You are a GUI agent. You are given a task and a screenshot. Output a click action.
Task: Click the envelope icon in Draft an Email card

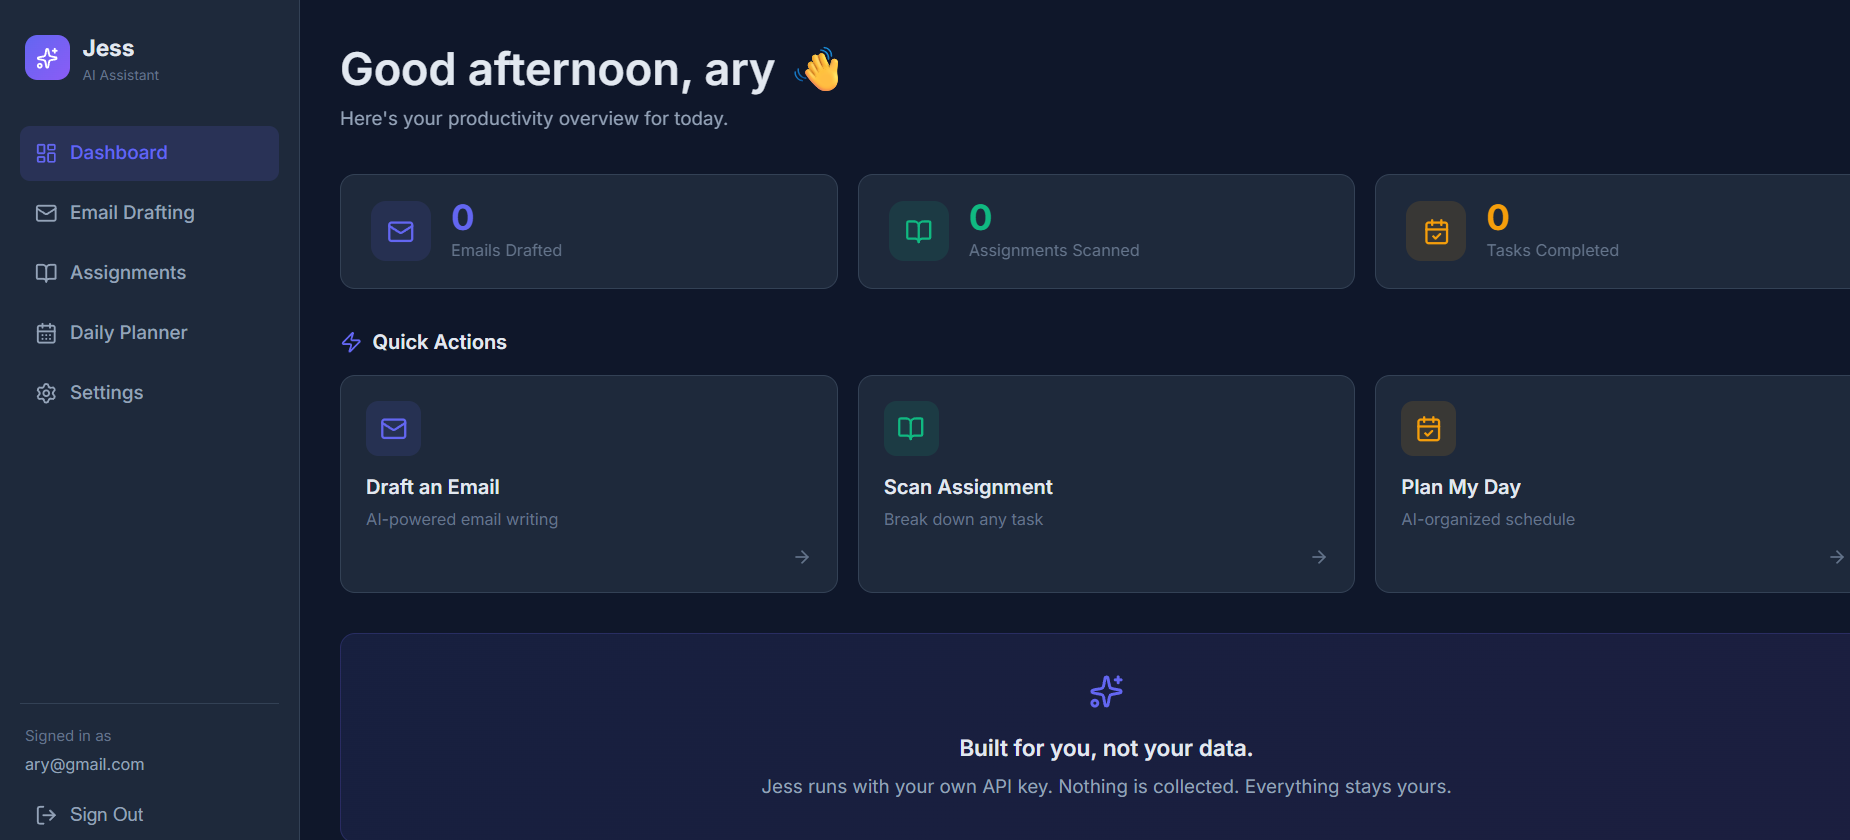pyautogui.click(x=393, y=428)
